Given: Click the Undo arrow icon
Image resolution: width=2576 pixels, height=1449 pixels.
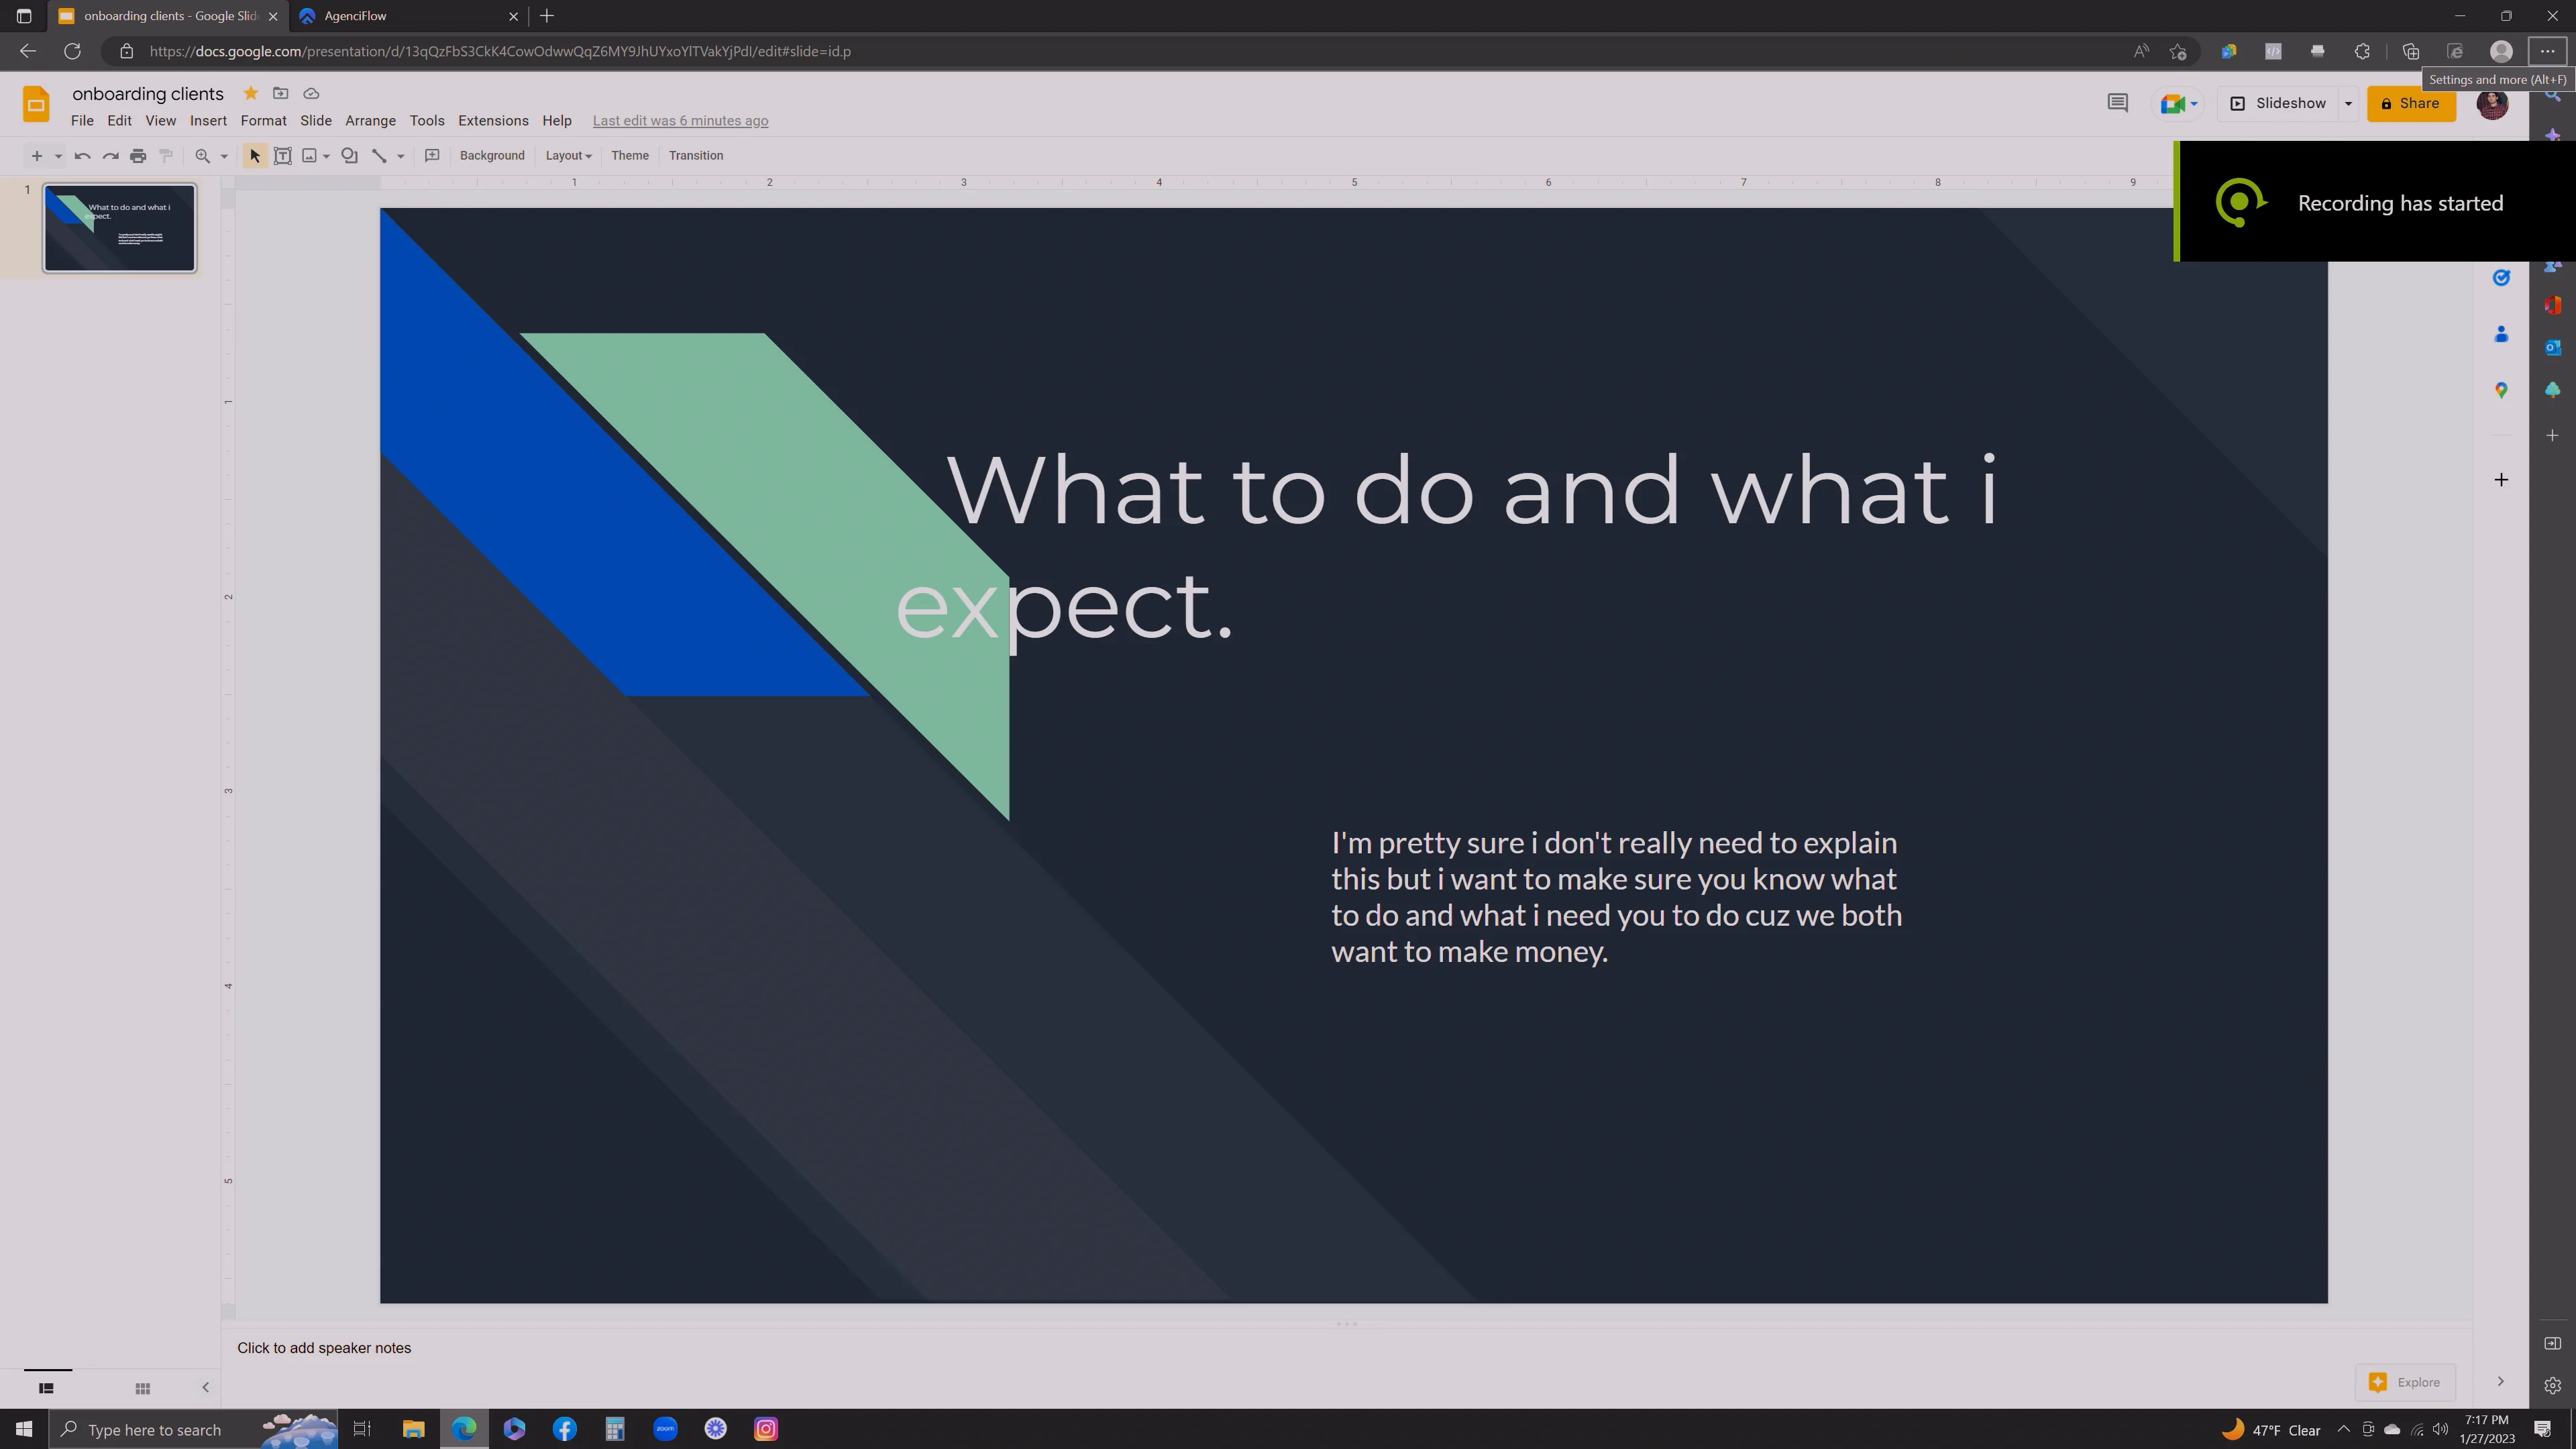Looking at the screenshot, I should click(82, 155).
